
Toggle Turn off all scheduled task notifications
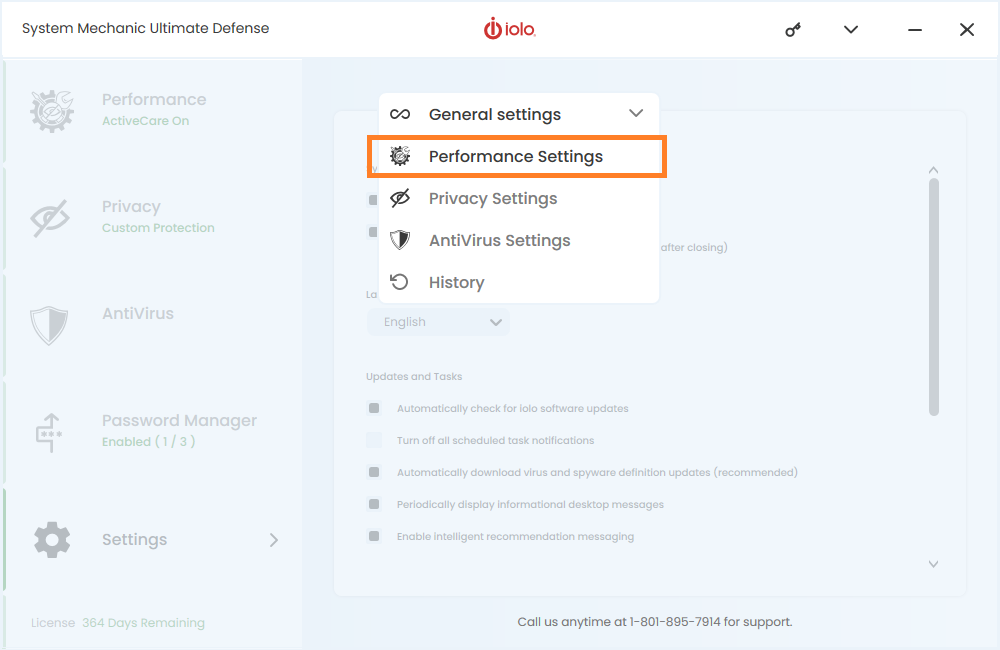pos(374,440)
